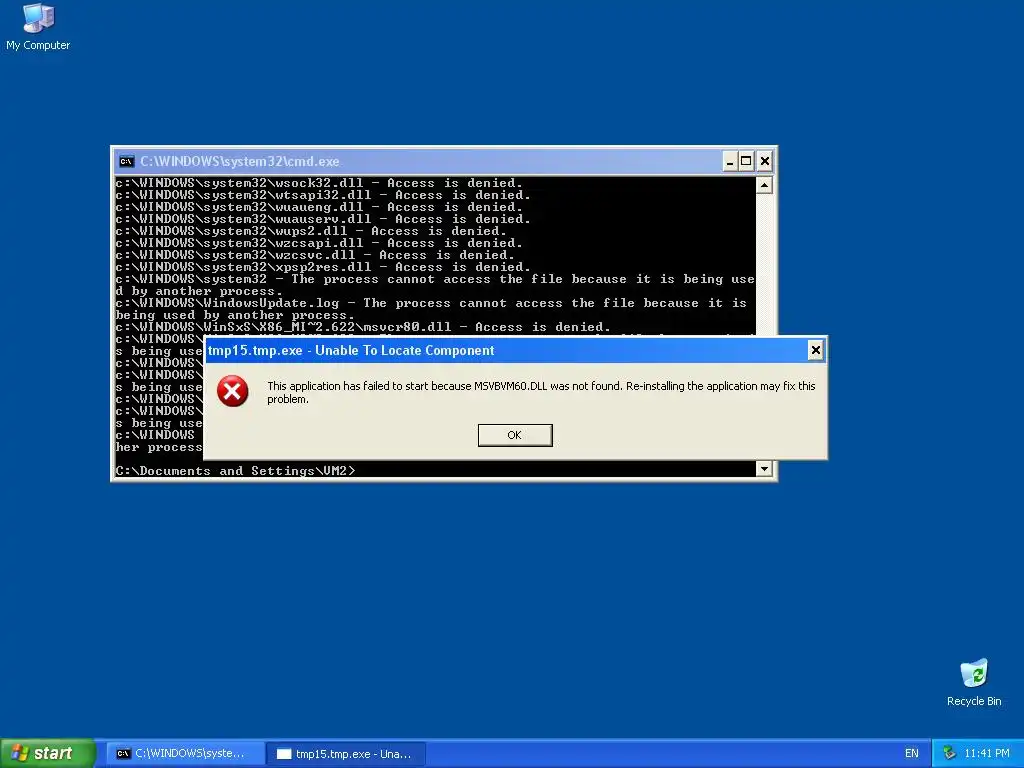This screenshot has width=1024, height=768.
Task: Select the Recycle Bin desktop icon
Action: click(x=974, y=682)
